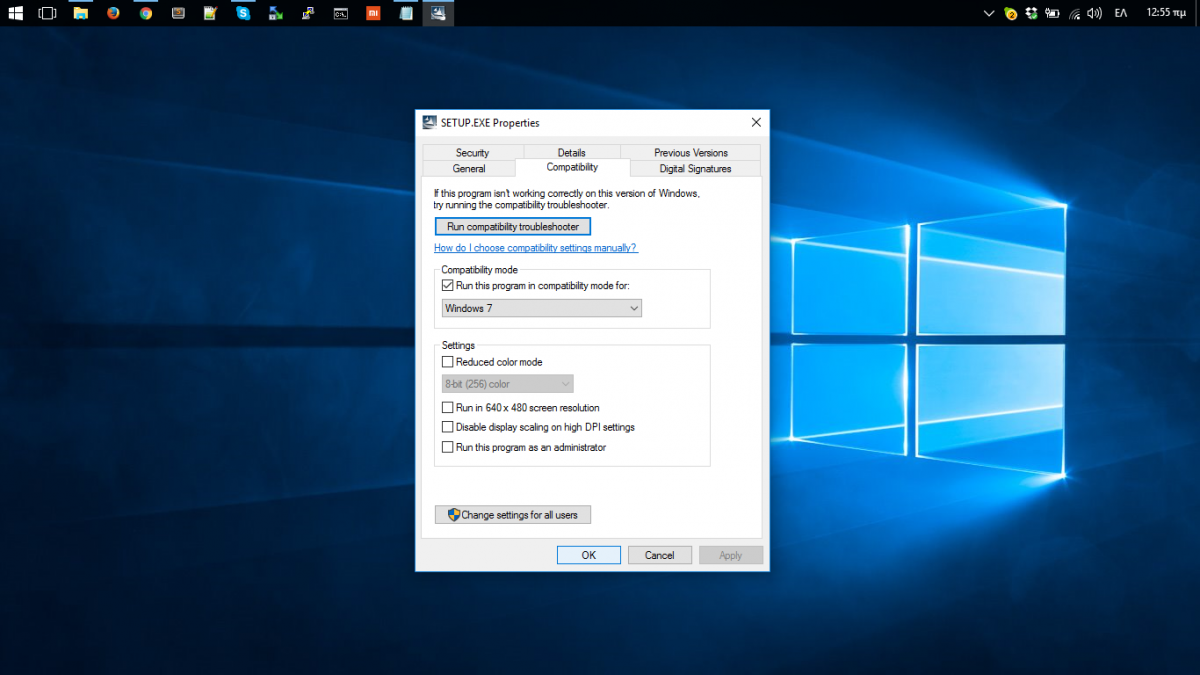Open the 8-bit (256) color dropdown
This screenshot has width=1200, height=675.
click(508, 384)
